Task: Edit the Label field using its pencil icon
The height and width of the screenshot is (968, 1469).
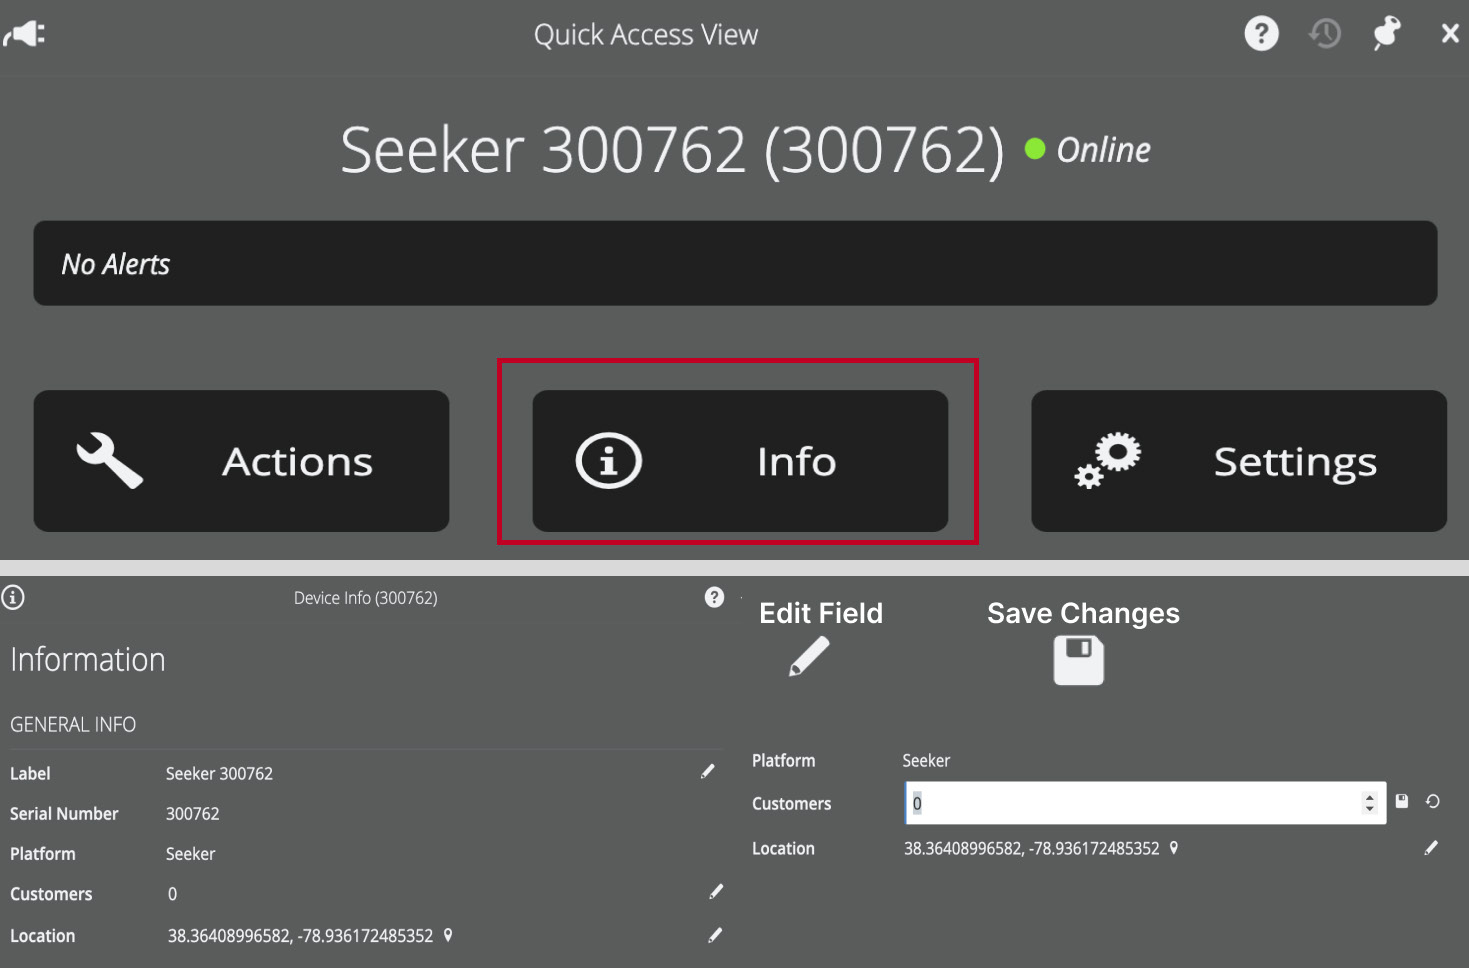Action: (708, 771)
